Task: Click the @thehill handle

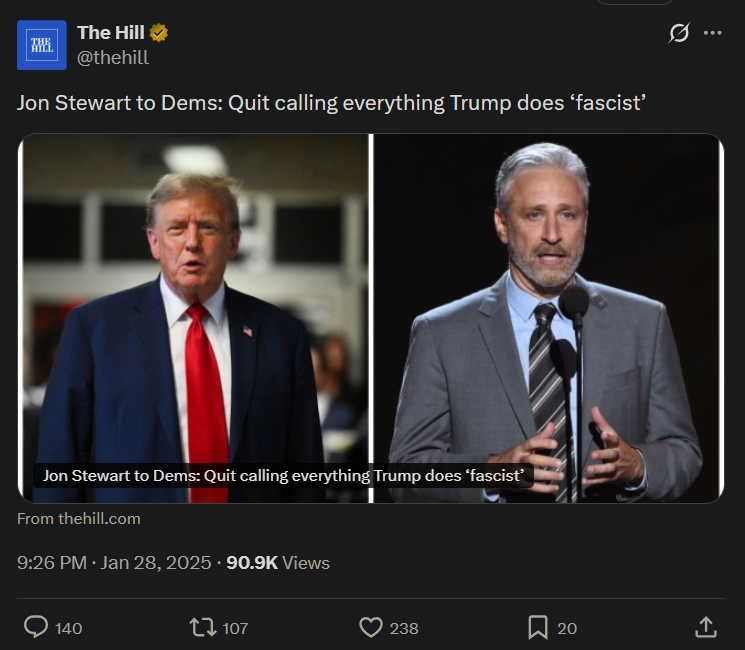Action: click(x=113, y=57)
